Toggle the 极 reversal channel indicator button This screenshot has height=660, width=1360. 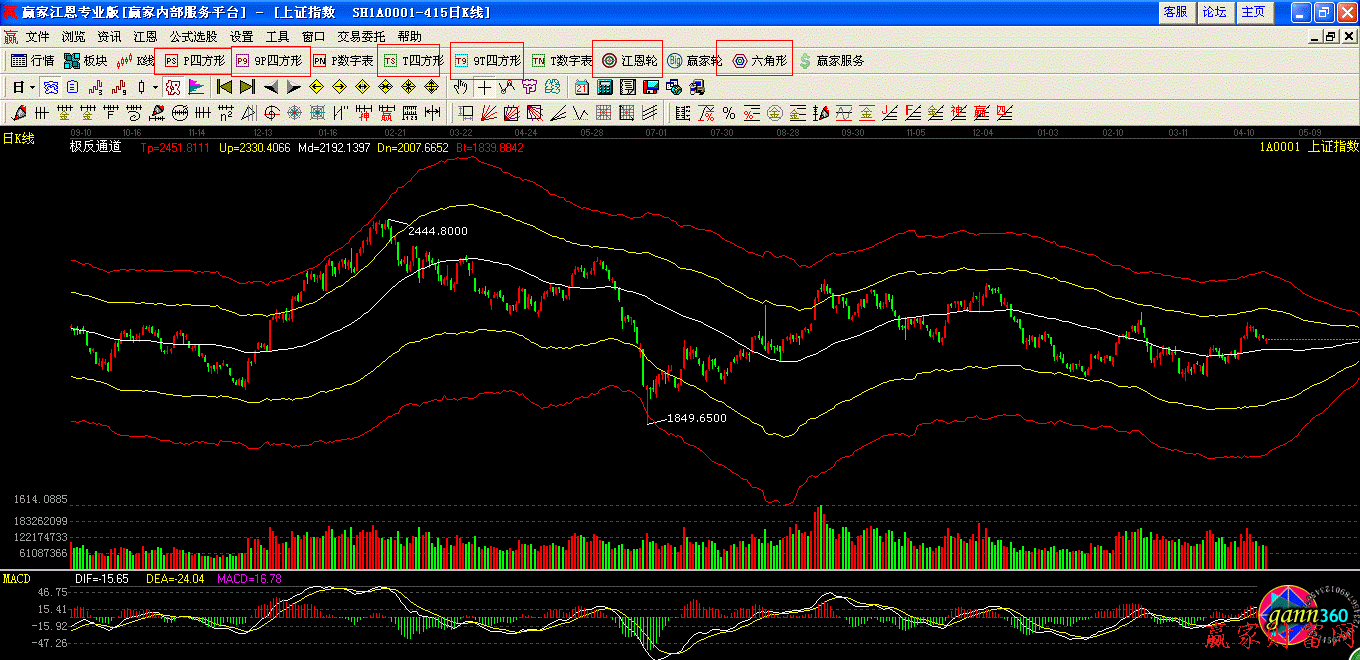(172, 87)
